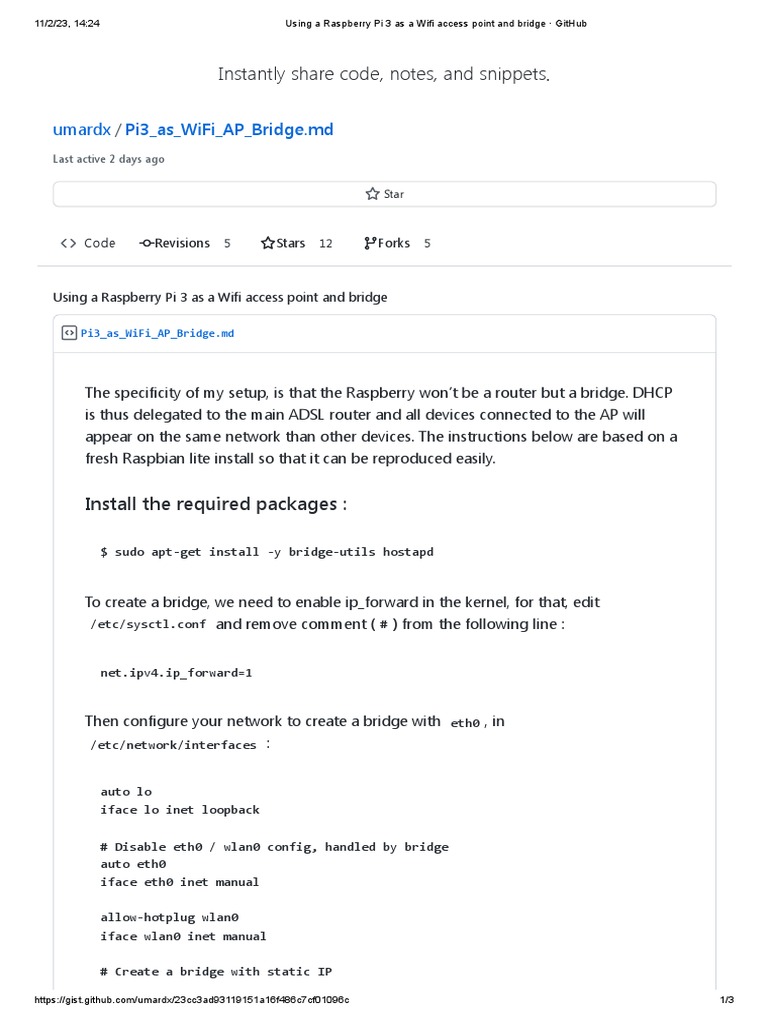Click the code icon in the file header
Screen dimensions: 768x1024
click(x=69, y=333)
